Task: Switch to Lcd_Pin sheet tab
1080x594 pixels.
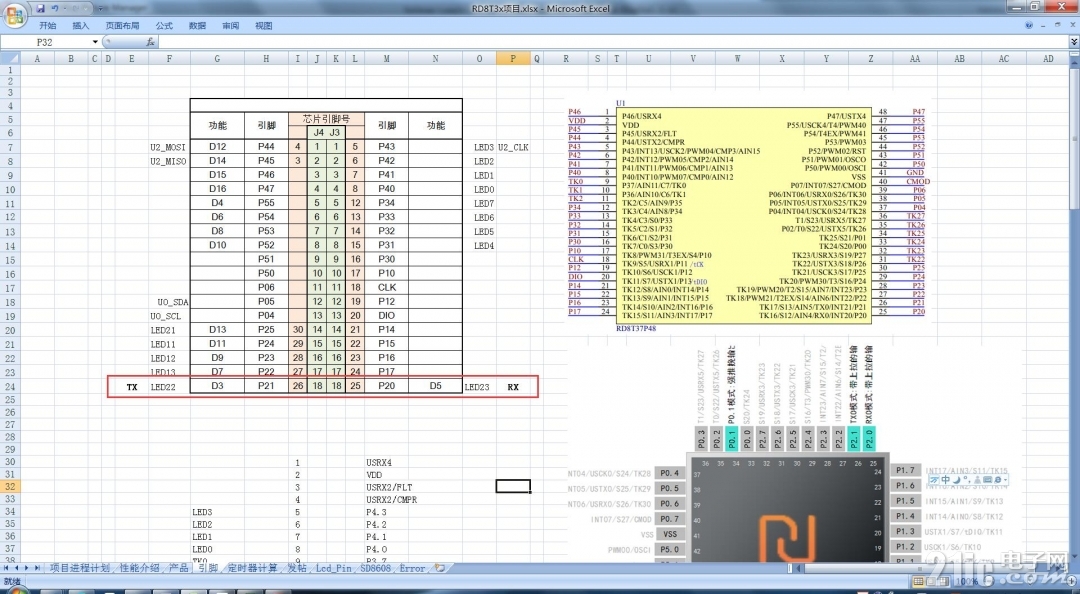Action: point(333,568)
